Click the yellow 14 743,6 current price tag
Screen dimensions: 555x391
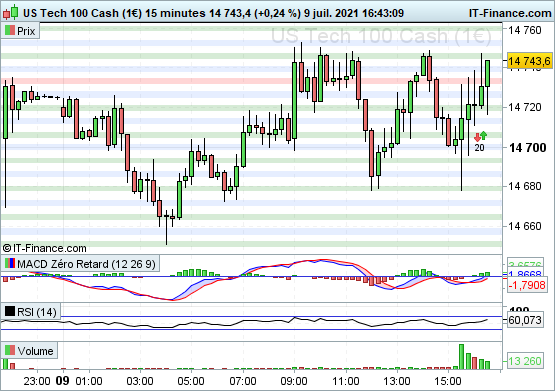pos(530,61)
